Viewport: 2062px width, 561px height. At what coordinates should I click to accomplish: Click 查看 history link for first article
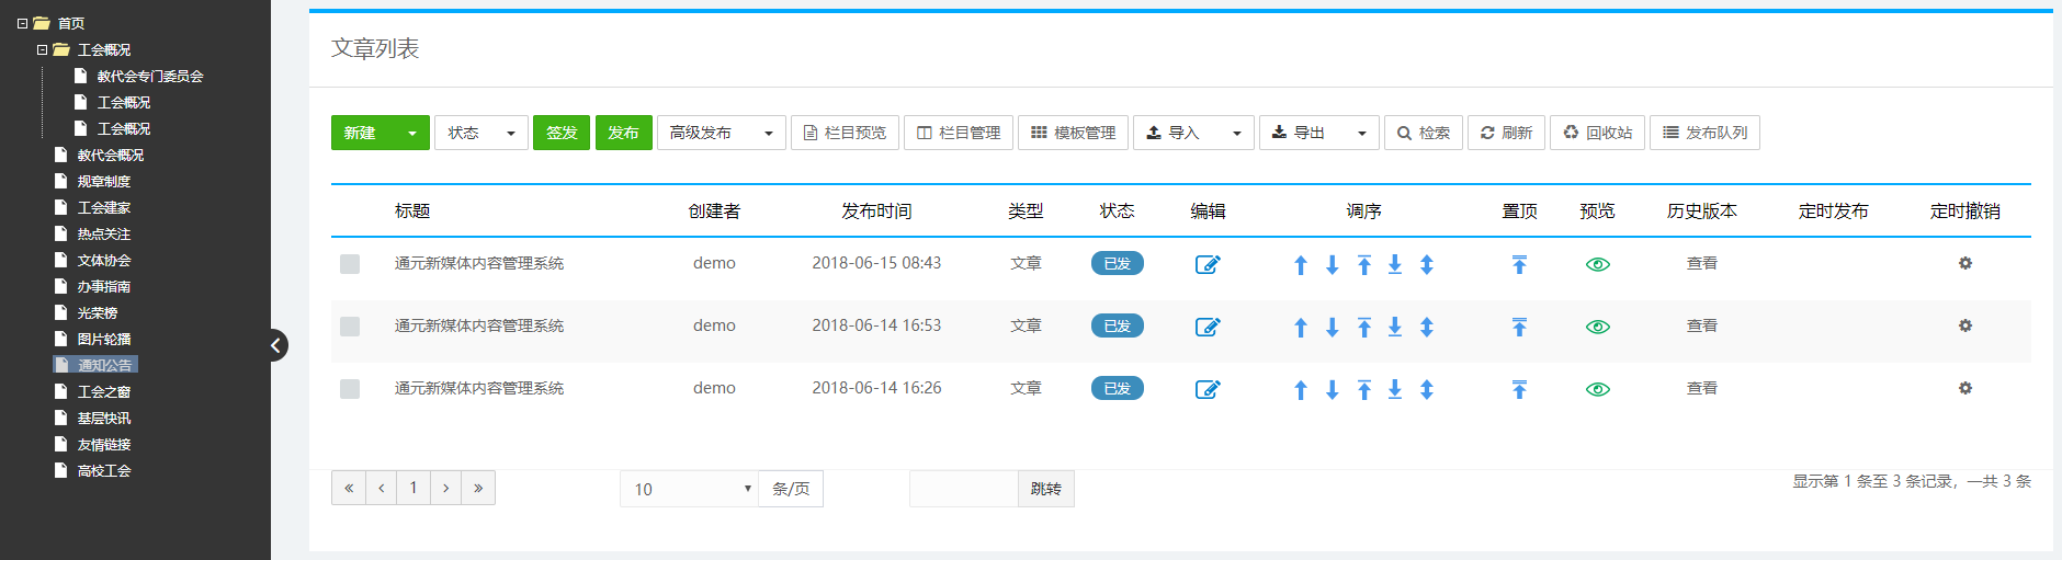(x=1701, y=264)
